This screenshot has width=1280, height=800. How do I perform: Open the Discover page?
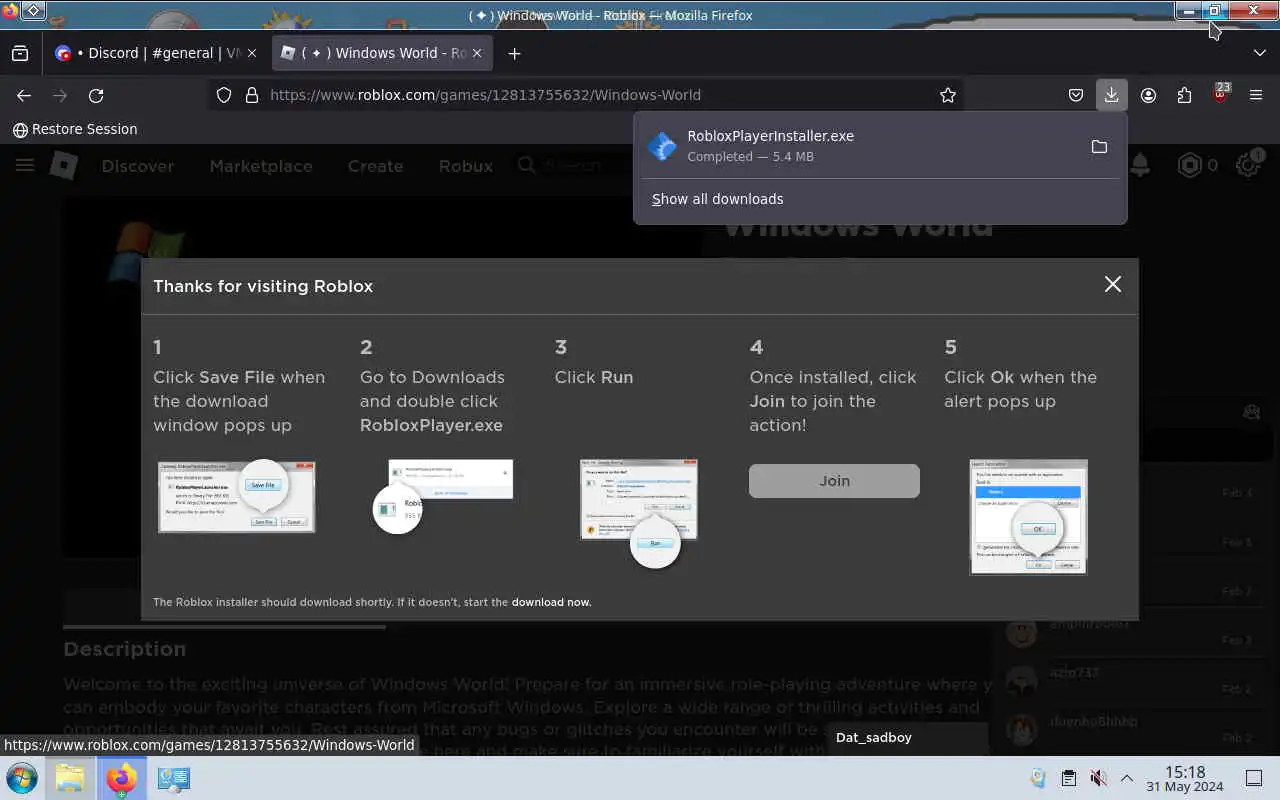coord(138,166)
